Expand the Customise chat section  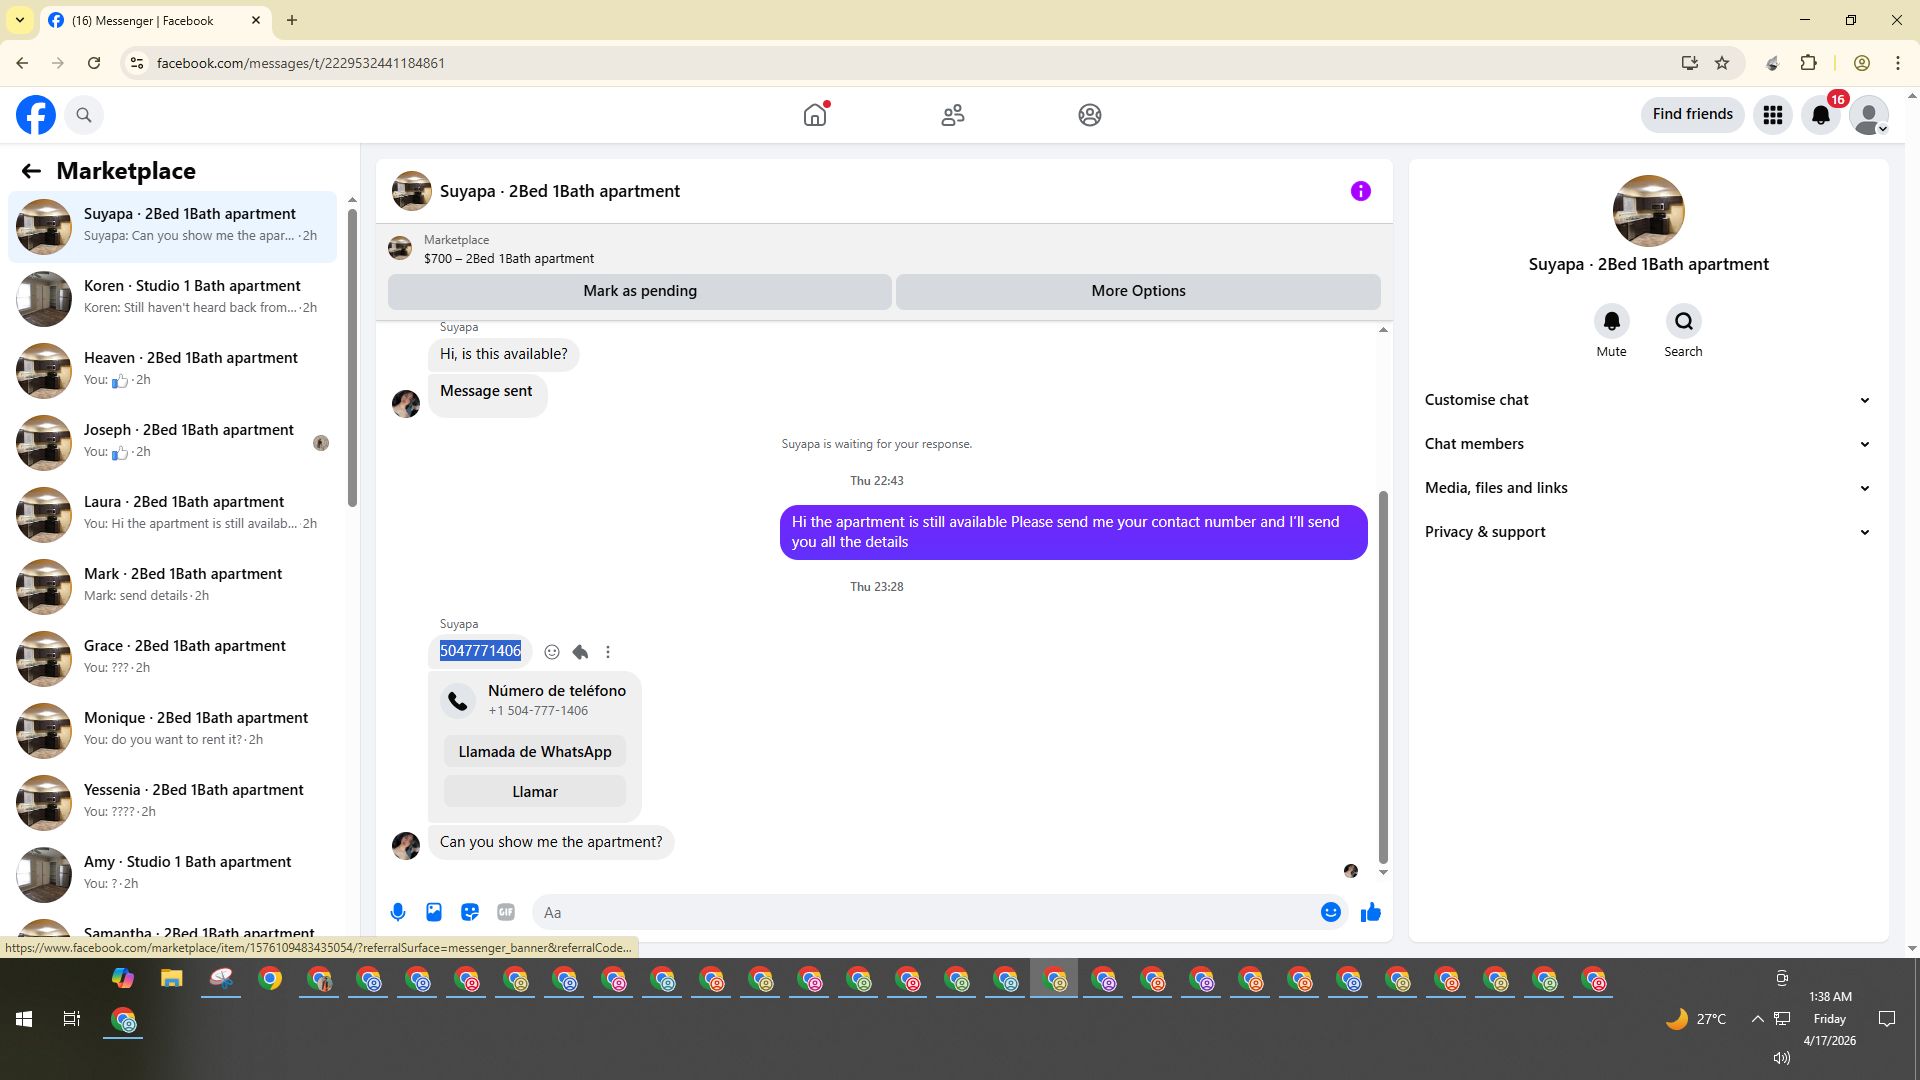pyautogui.click(x=1648, y=400)
